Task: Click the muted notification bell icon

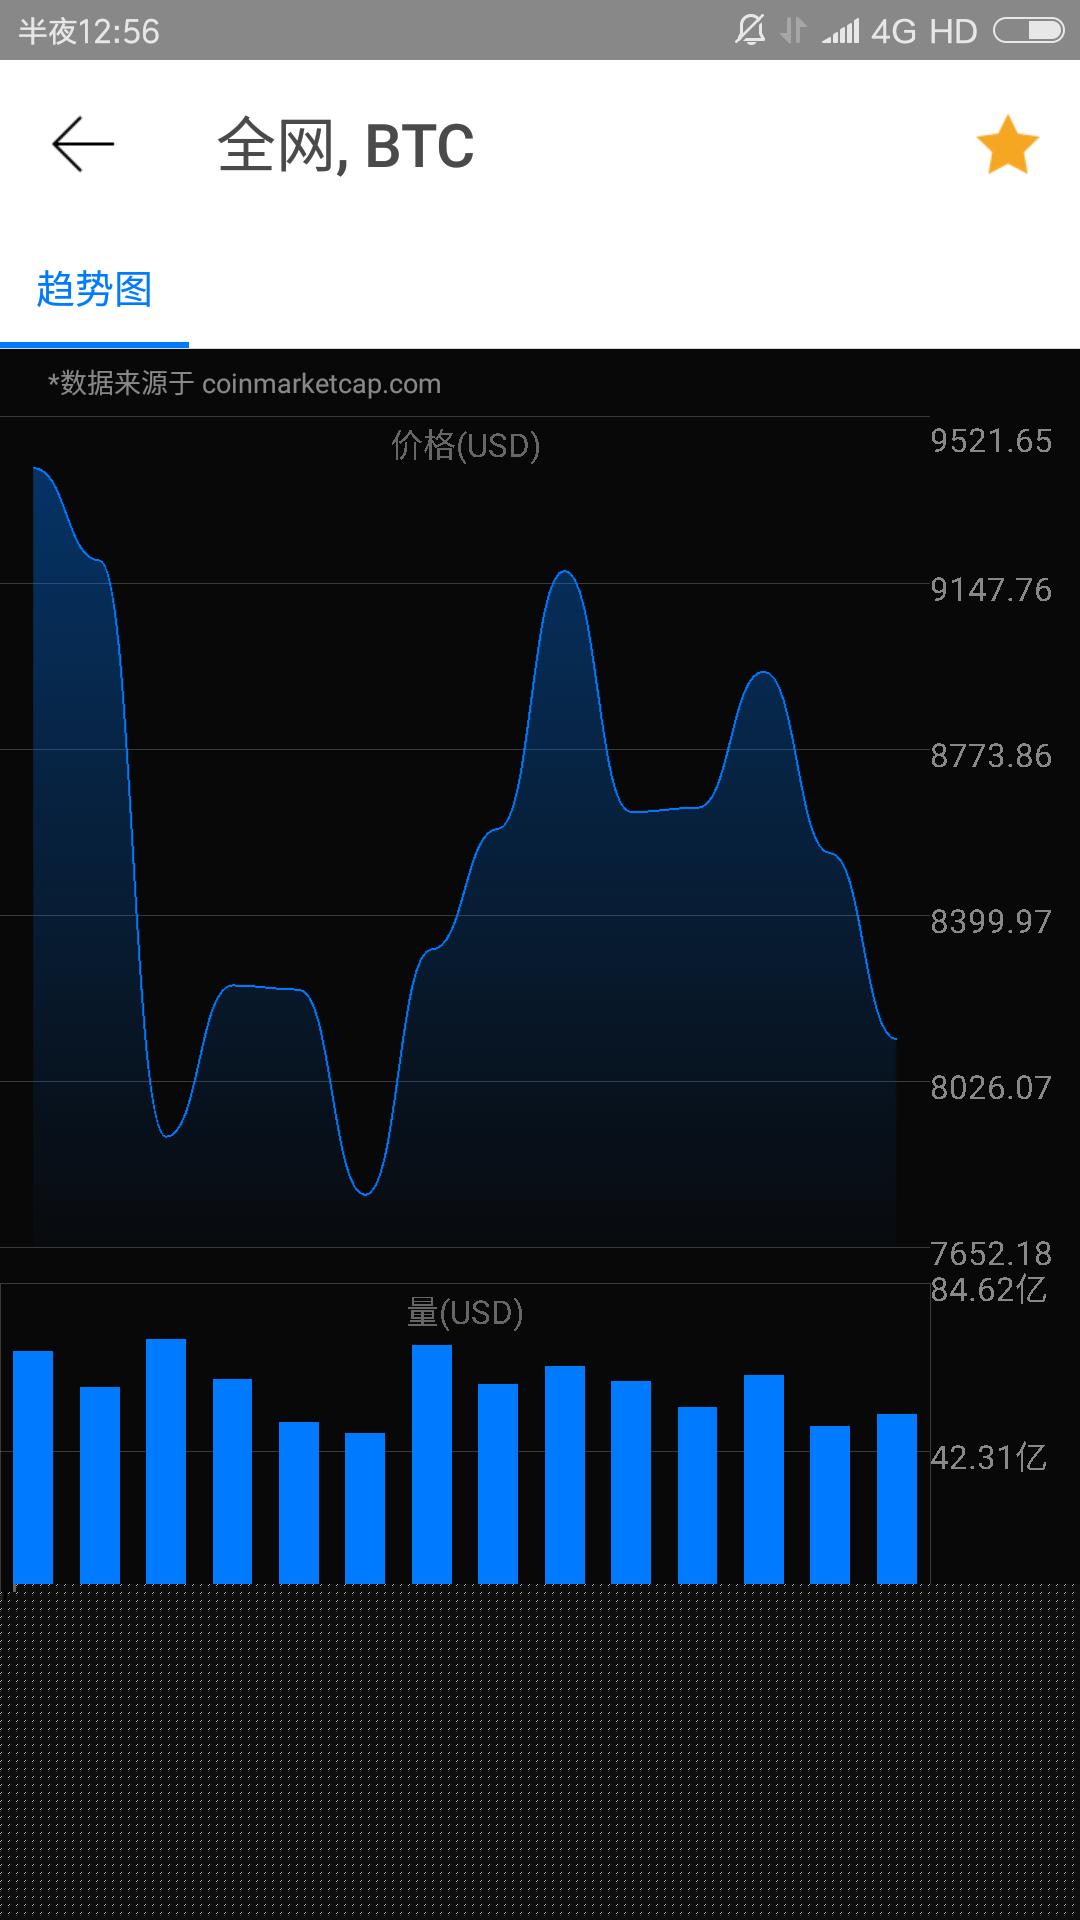Action: (749, 31)
